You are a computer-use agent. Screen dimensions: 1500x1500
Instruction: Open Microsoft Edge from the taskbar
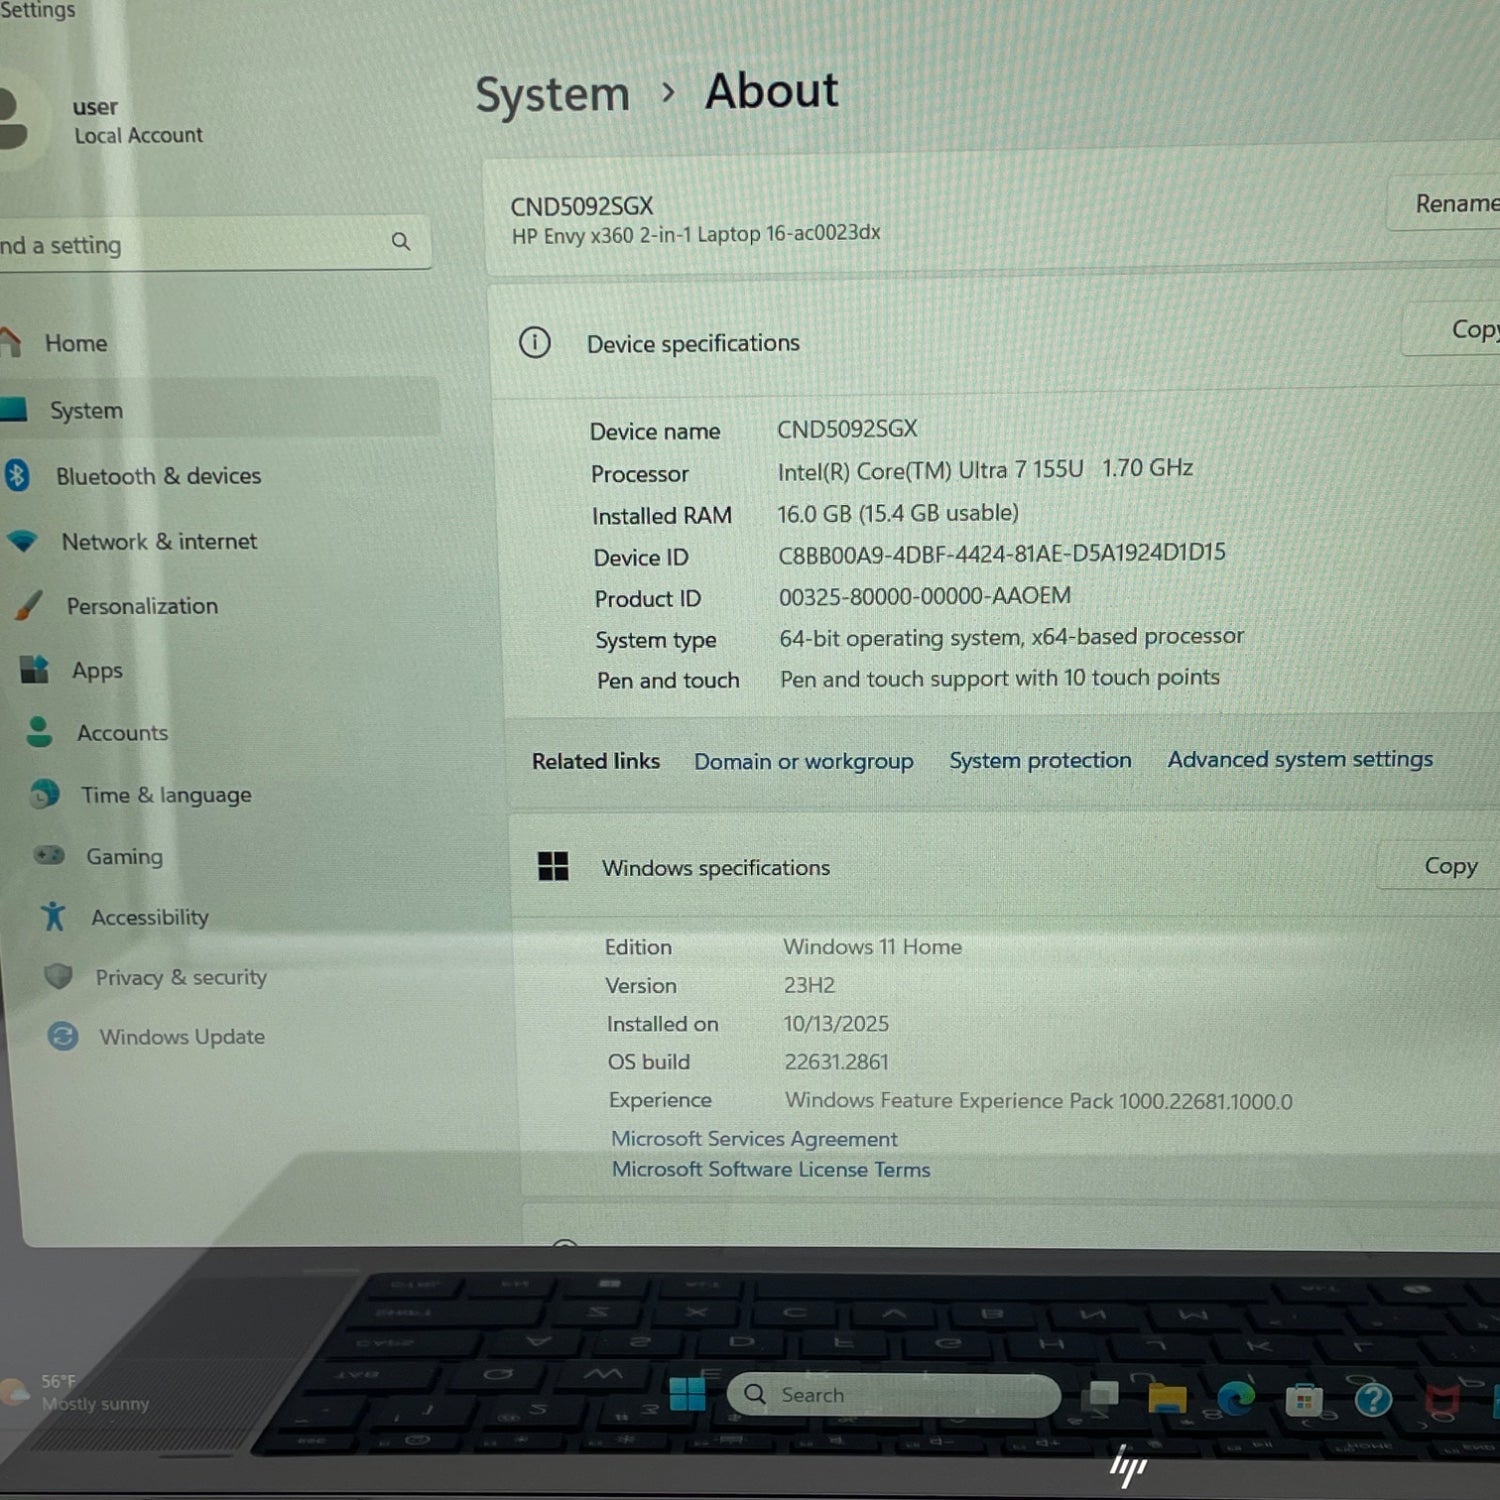point(1236,1398)
